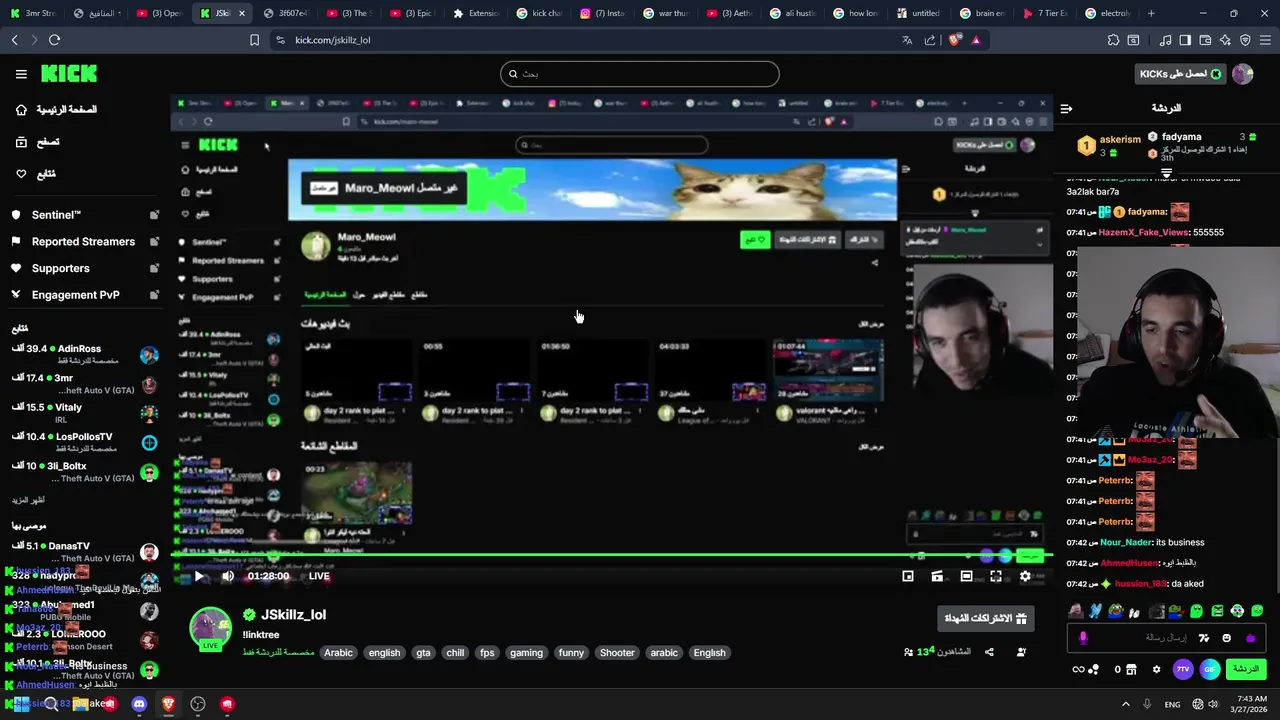Open the profile avatar menu

pos(1243,74)
